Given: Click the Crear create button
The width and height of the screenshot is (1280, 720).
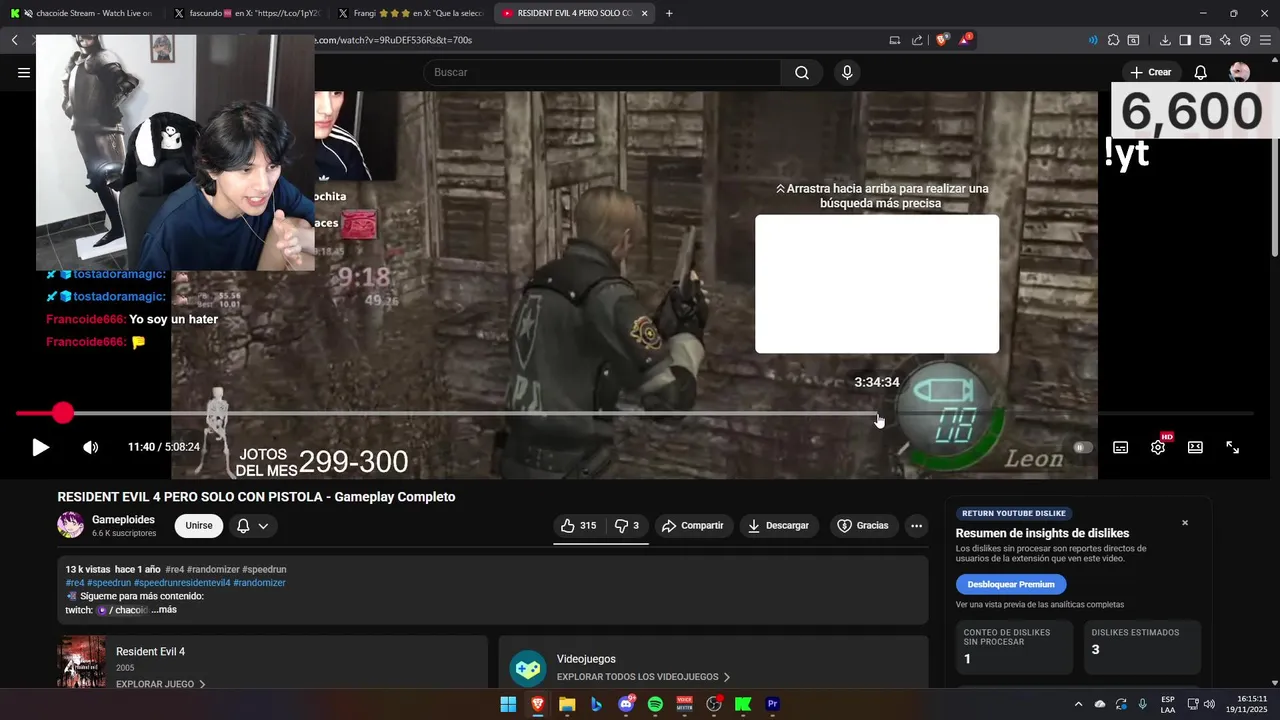Looking at the screenshot, I should [x=1151, y=72].
